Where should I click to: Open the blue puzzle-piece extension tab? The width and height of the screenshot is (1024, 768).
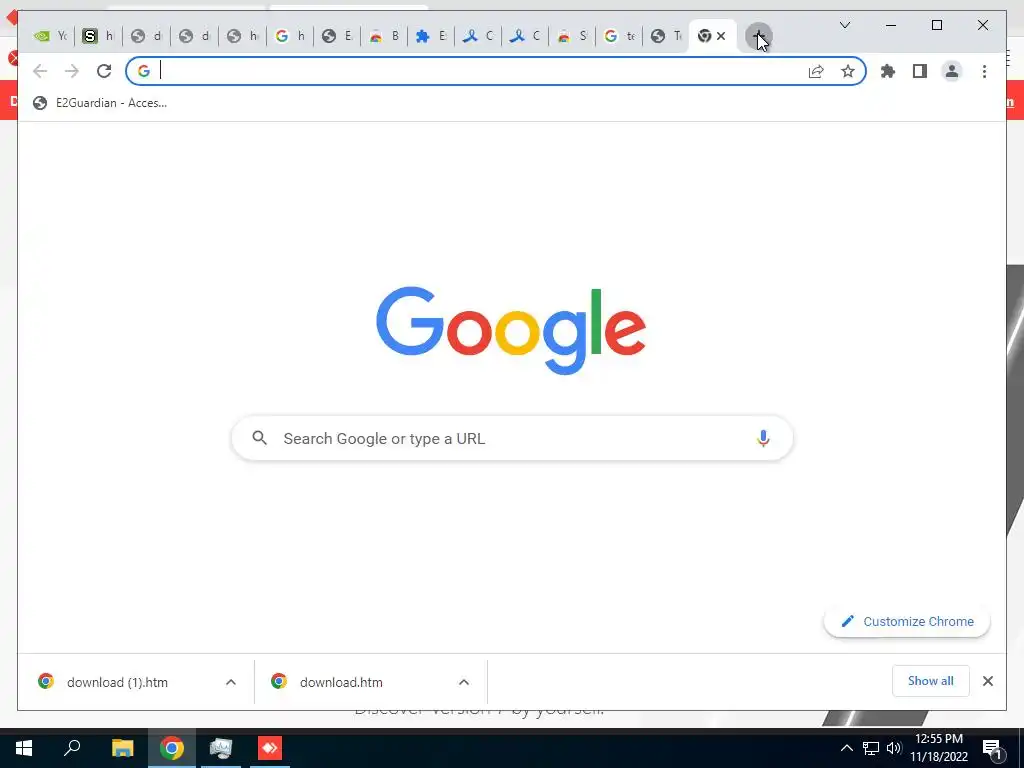431,36
